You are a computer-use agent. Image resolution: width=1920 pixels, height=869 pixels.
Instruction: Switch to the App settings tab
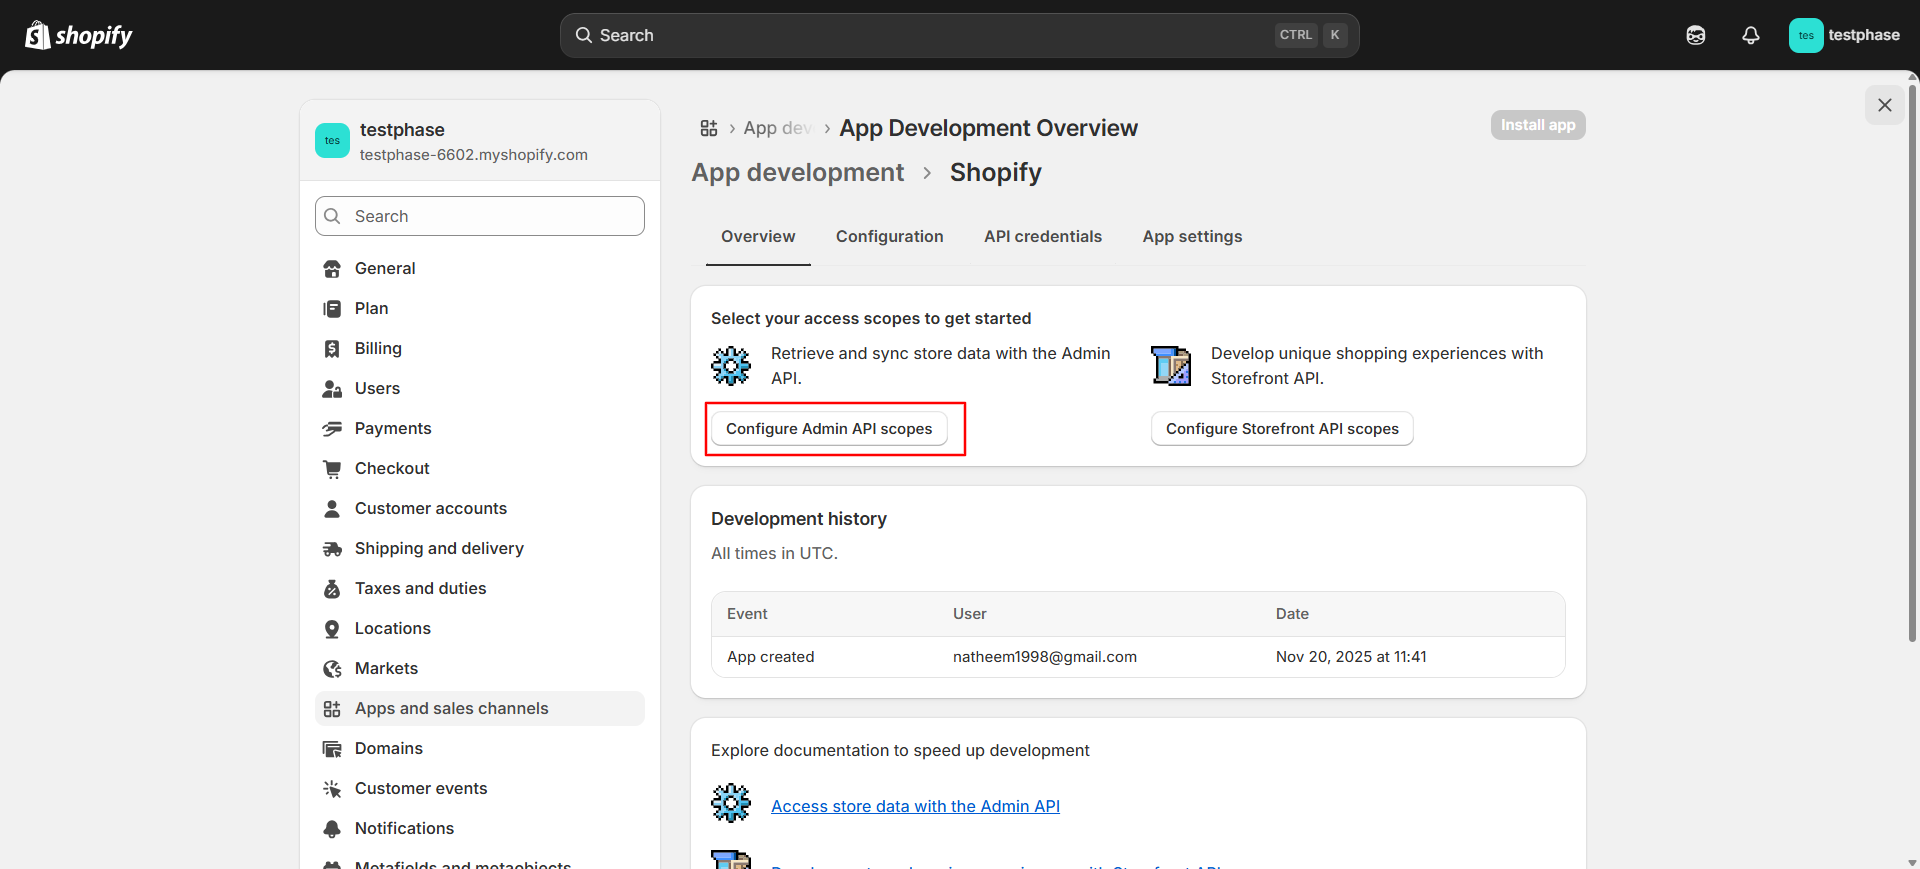pos(1193,237)
